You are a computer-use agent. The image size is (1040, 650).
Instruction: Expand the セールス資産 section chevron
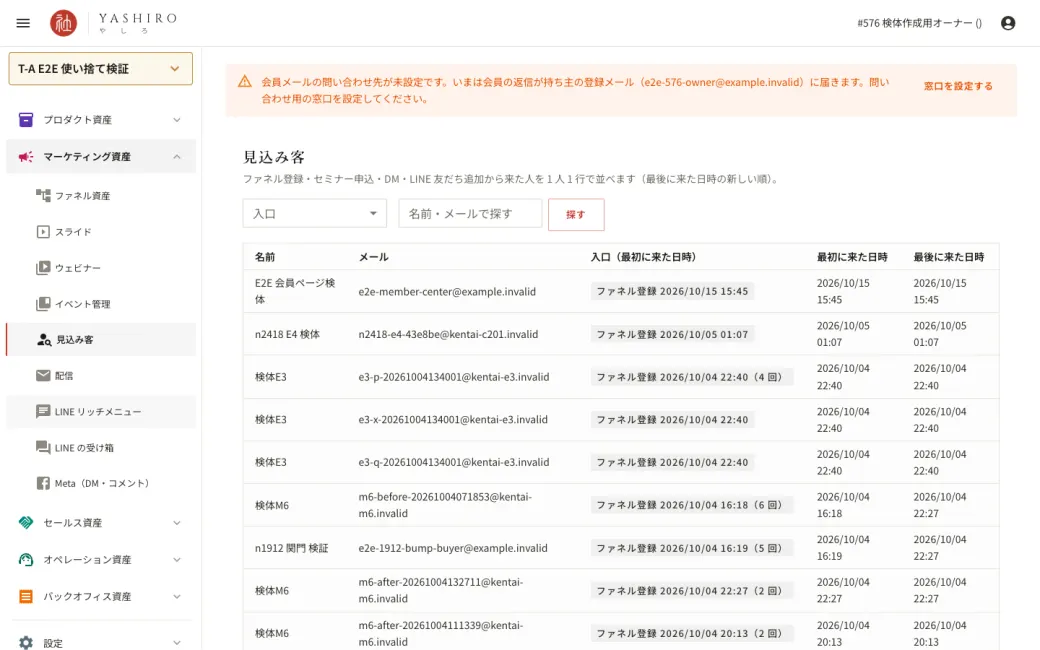pyautogui.click(x=177, y=523)
